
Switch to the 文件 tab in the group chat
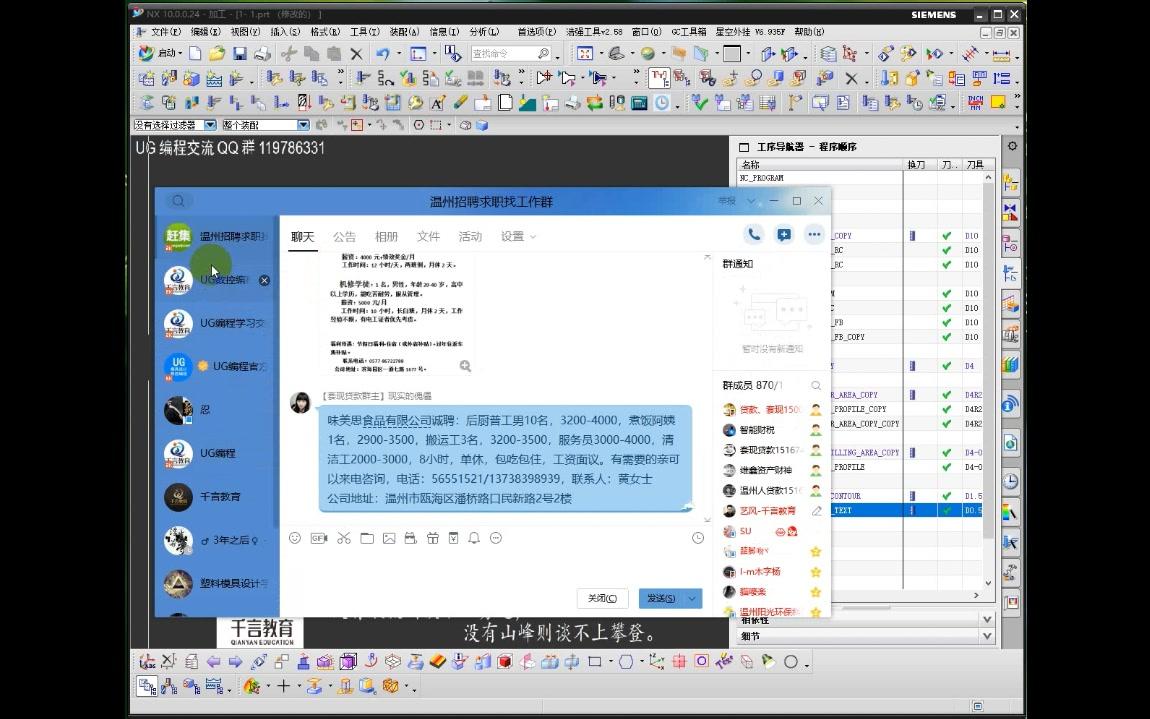[428, 235]
